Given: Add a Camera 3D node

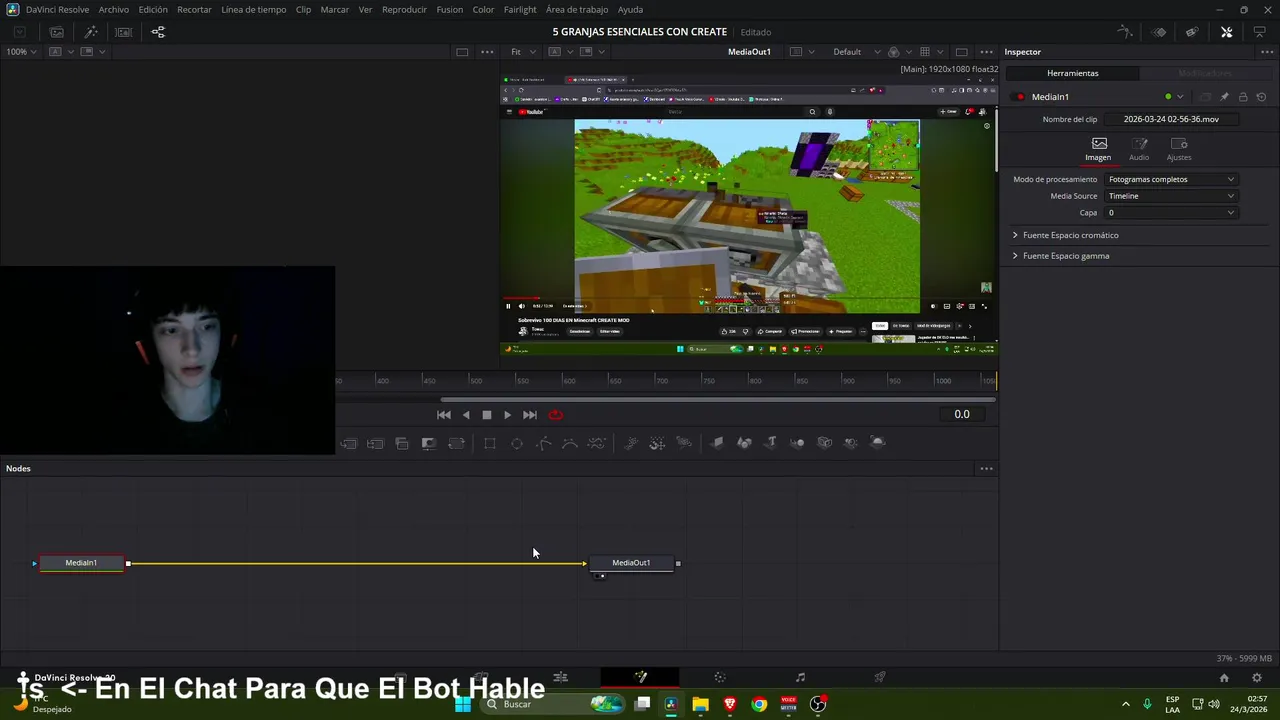Looking at the screenshot, I should [x=824, y=443].
